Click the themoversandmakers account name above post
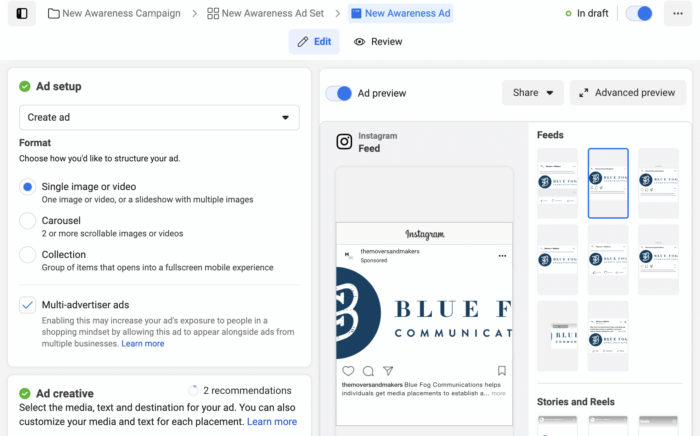This screenshot has height=436, width=700. click(390, 251)
